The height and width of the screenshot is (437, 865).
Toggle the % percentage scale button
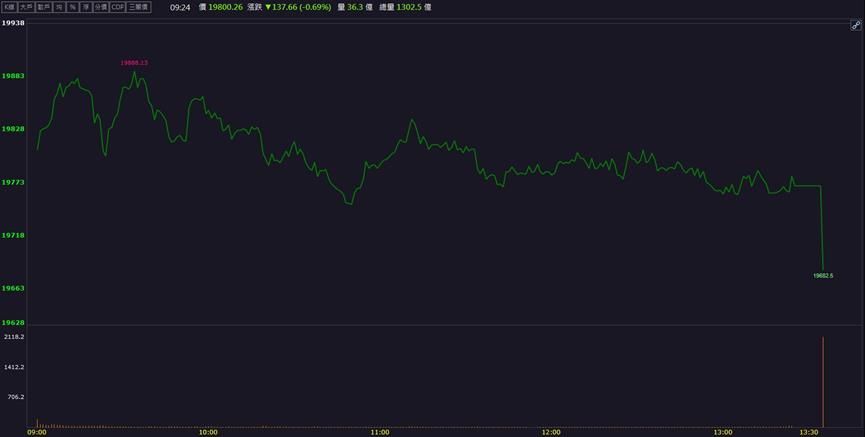click(72, 7)
